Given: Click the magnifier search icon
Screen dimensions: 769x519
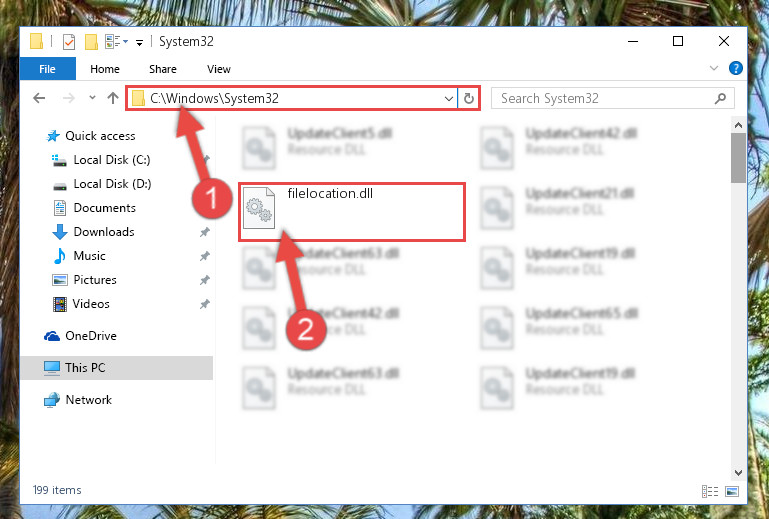Looking at the screenshot, I should pos(720,99).
